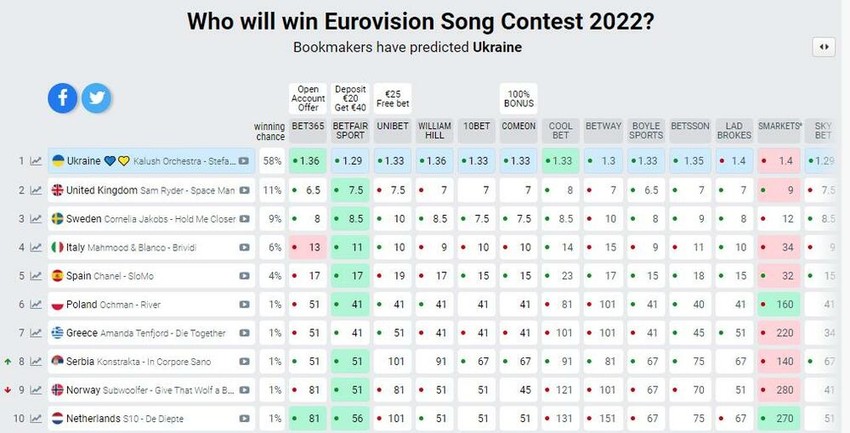Expand the table width with the arrows button
Image resolution: width=850 pixels, height=433 pixels.
[x=824, y=47]
